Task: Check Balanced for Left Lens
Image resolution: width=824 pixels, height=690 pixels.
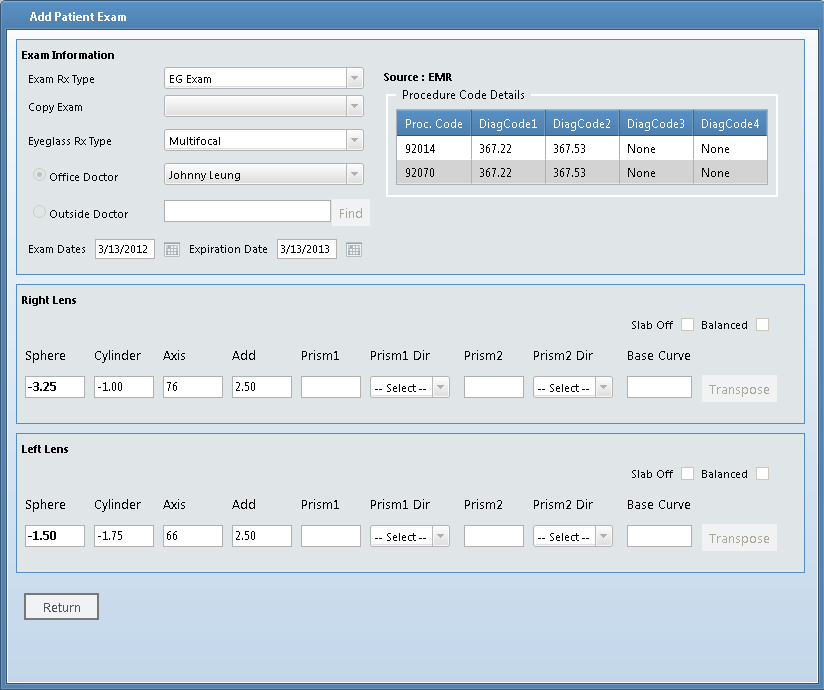Action: 763,473
